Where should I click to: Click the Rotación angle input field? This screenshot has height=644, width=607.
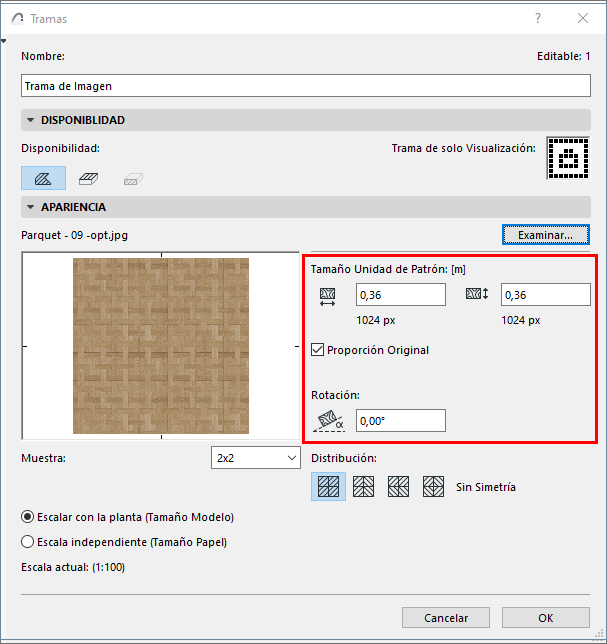[401, 421]
